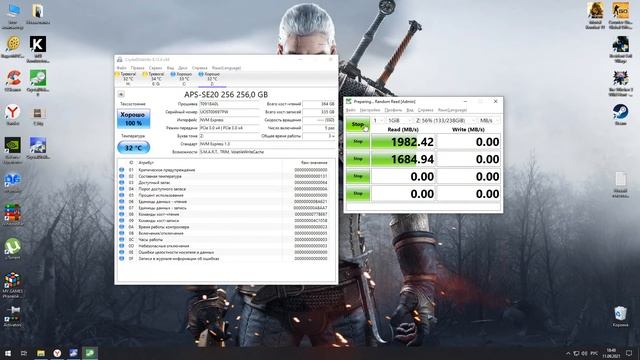This screenshot has width=640, height=360.
Task: Open the black K desktop icon
Action: click(x=38, y=49)
